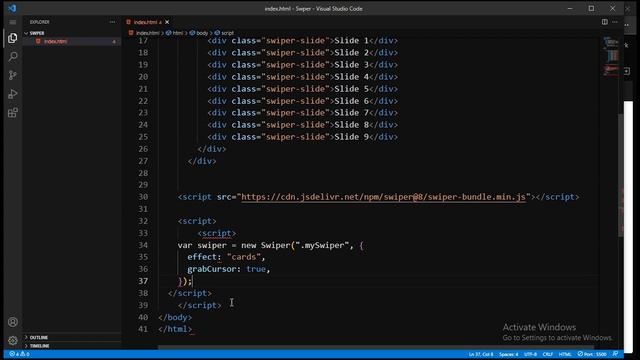
Task: Open the Extensions view
Action: click(13, 113)
